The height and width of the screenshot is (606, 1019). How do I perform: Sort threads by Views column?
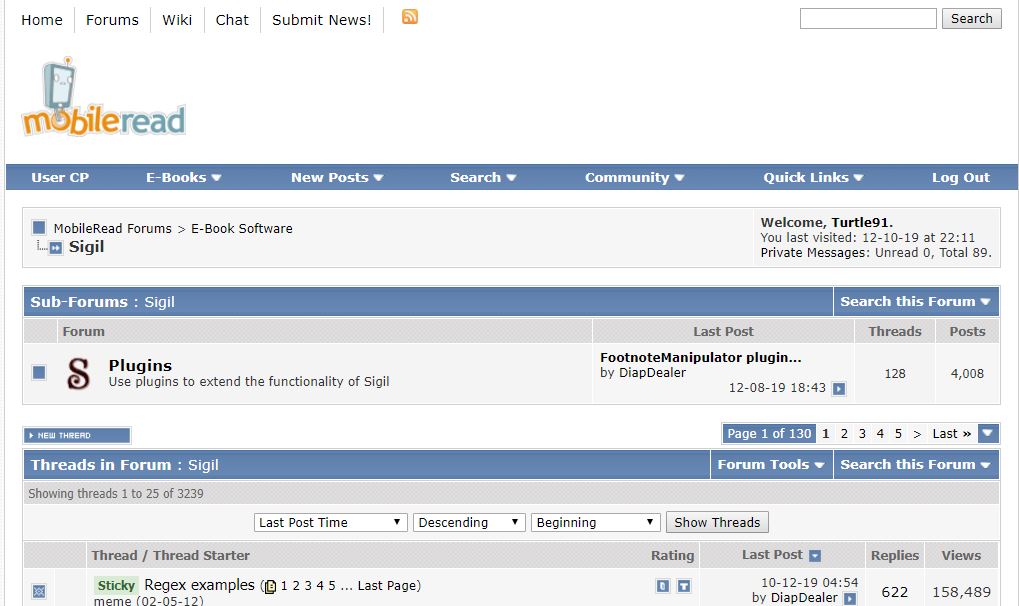tap(961, 556)
